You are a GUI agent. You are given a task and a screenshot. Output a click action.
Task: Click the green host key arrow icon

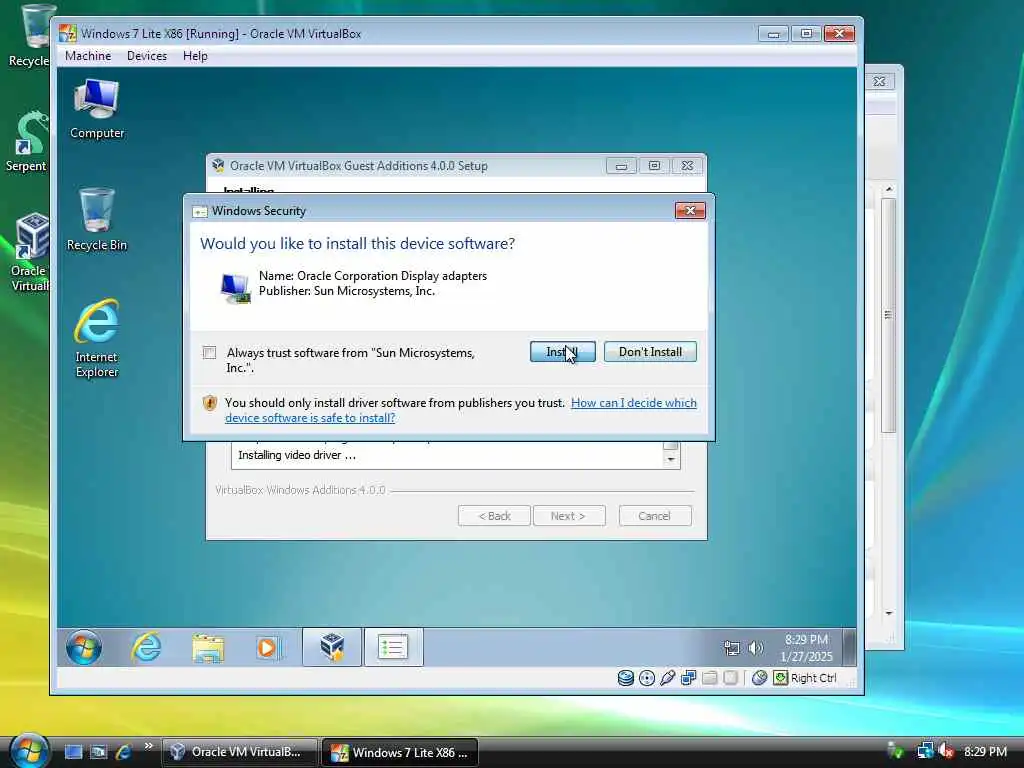(780, 678)
